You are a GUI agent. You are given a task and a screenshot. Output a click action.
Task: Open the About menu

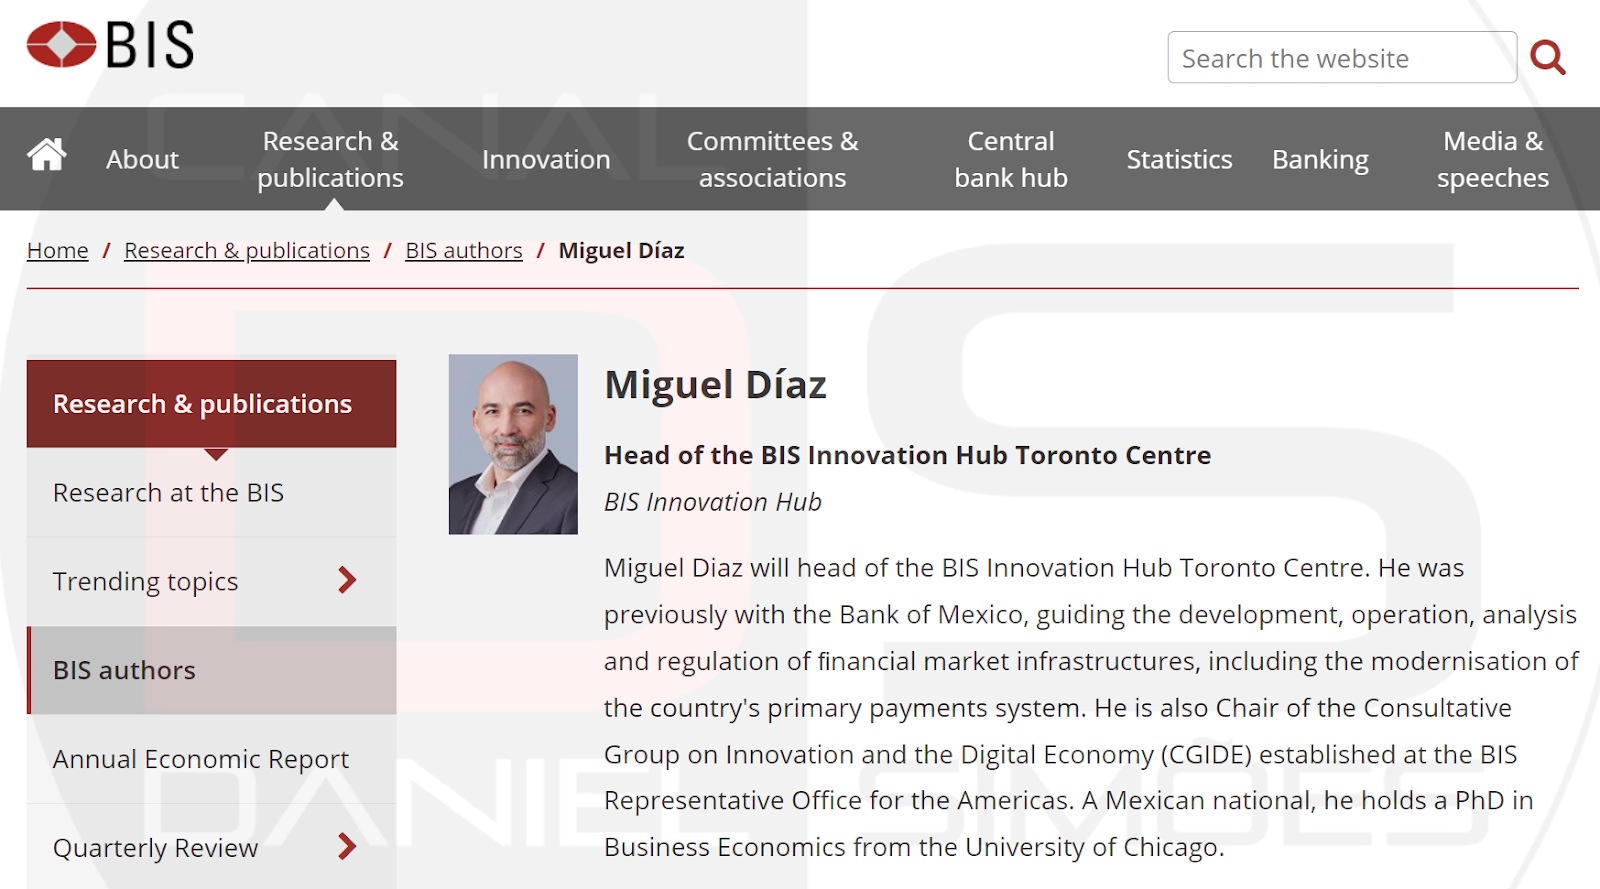[x=142, y=159]
